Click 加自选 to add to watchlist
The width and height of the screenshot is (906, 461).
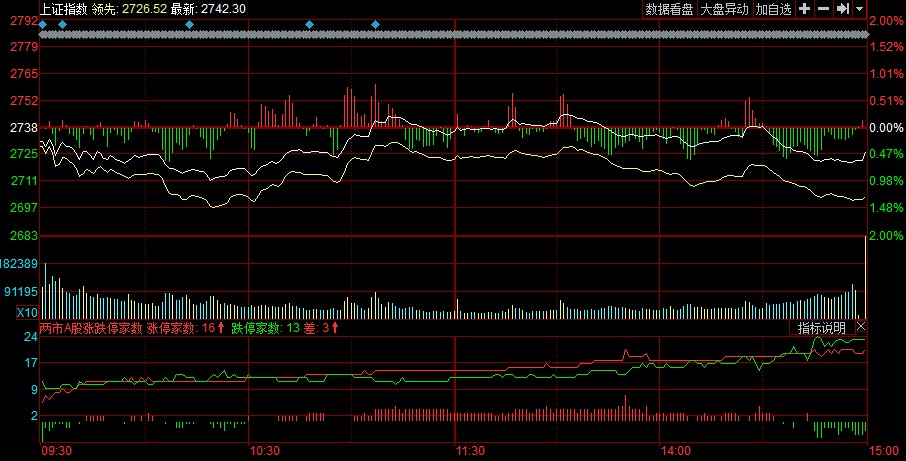point(773,9)
